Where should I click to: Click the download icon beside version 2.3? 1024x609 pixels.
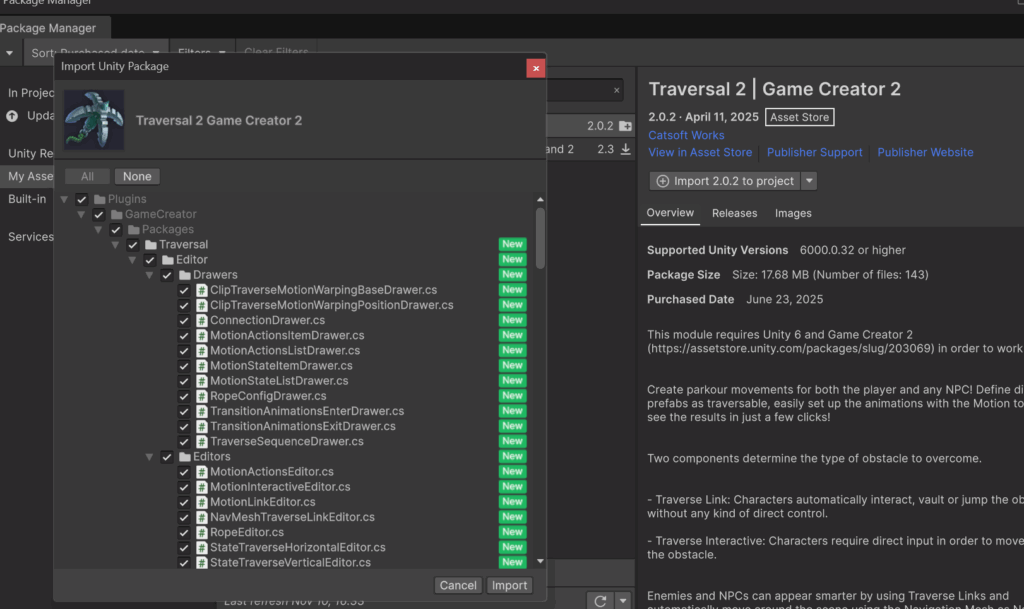pos(625,149)
